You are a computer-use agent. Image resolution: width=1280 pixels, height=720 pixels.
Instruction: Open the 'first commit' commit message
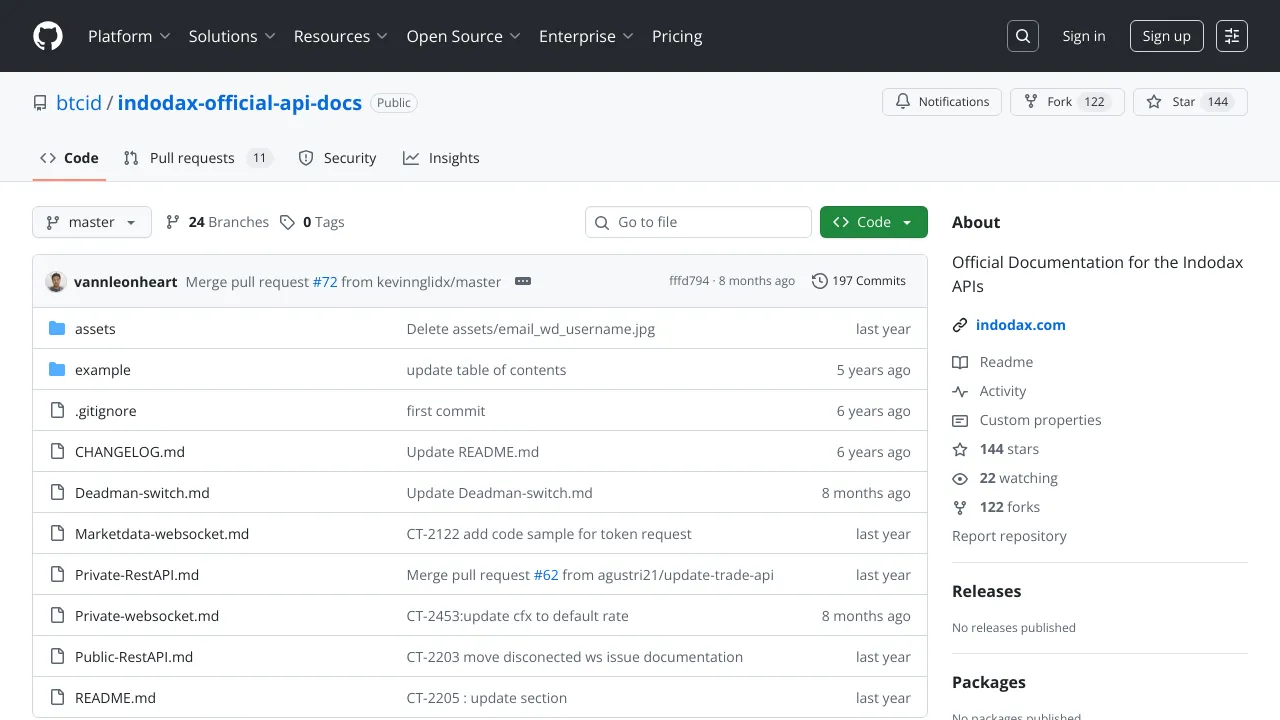tap(446, 411)
